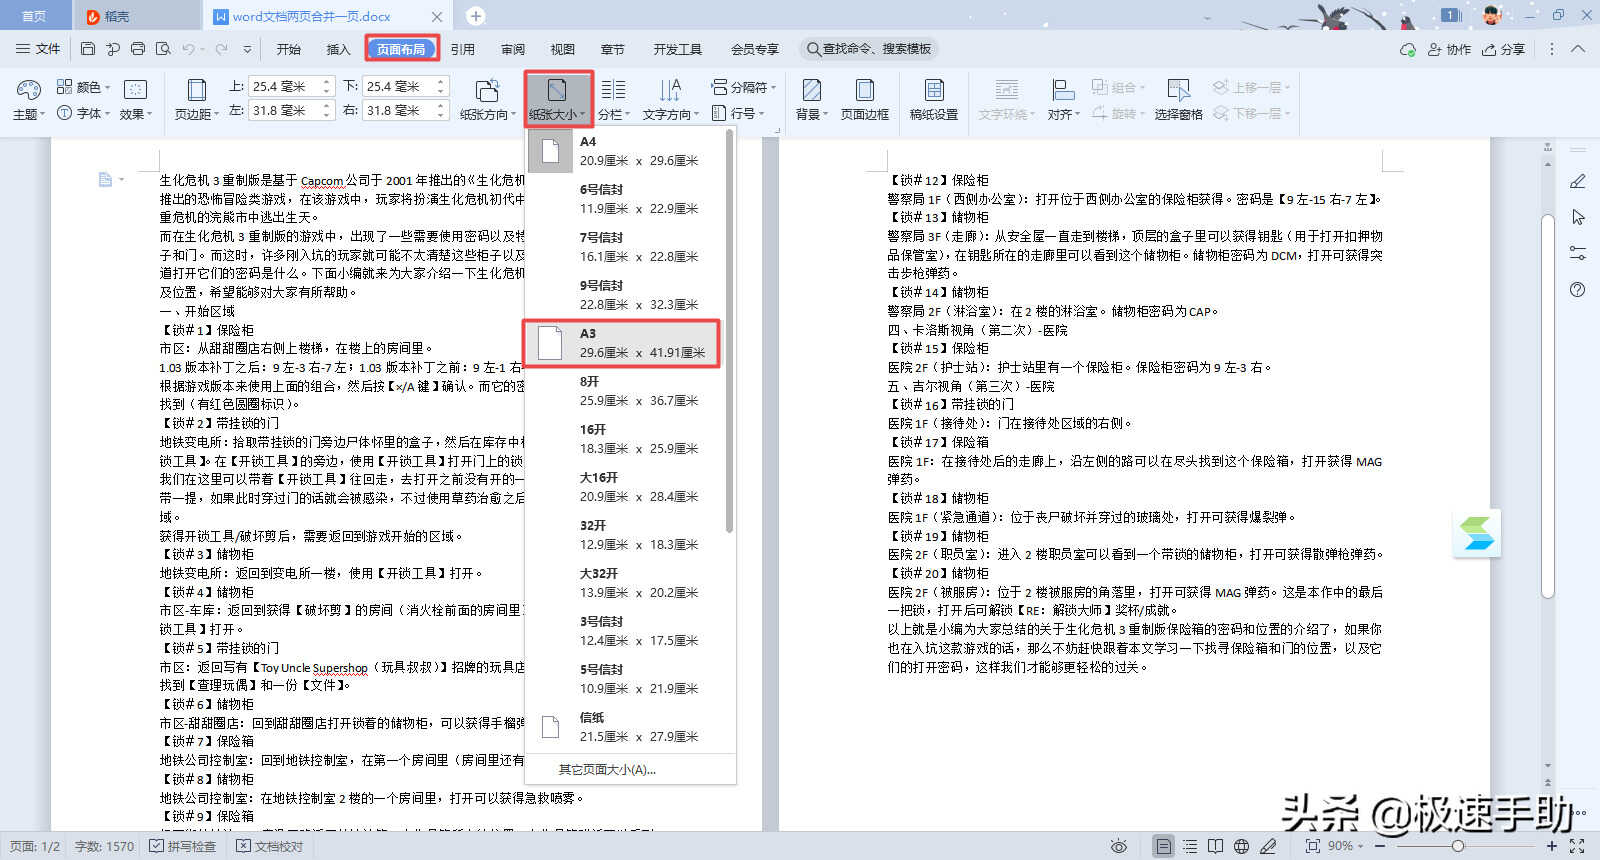
Task: Click the 页面边框 page border button
Action: click(865, 100)
